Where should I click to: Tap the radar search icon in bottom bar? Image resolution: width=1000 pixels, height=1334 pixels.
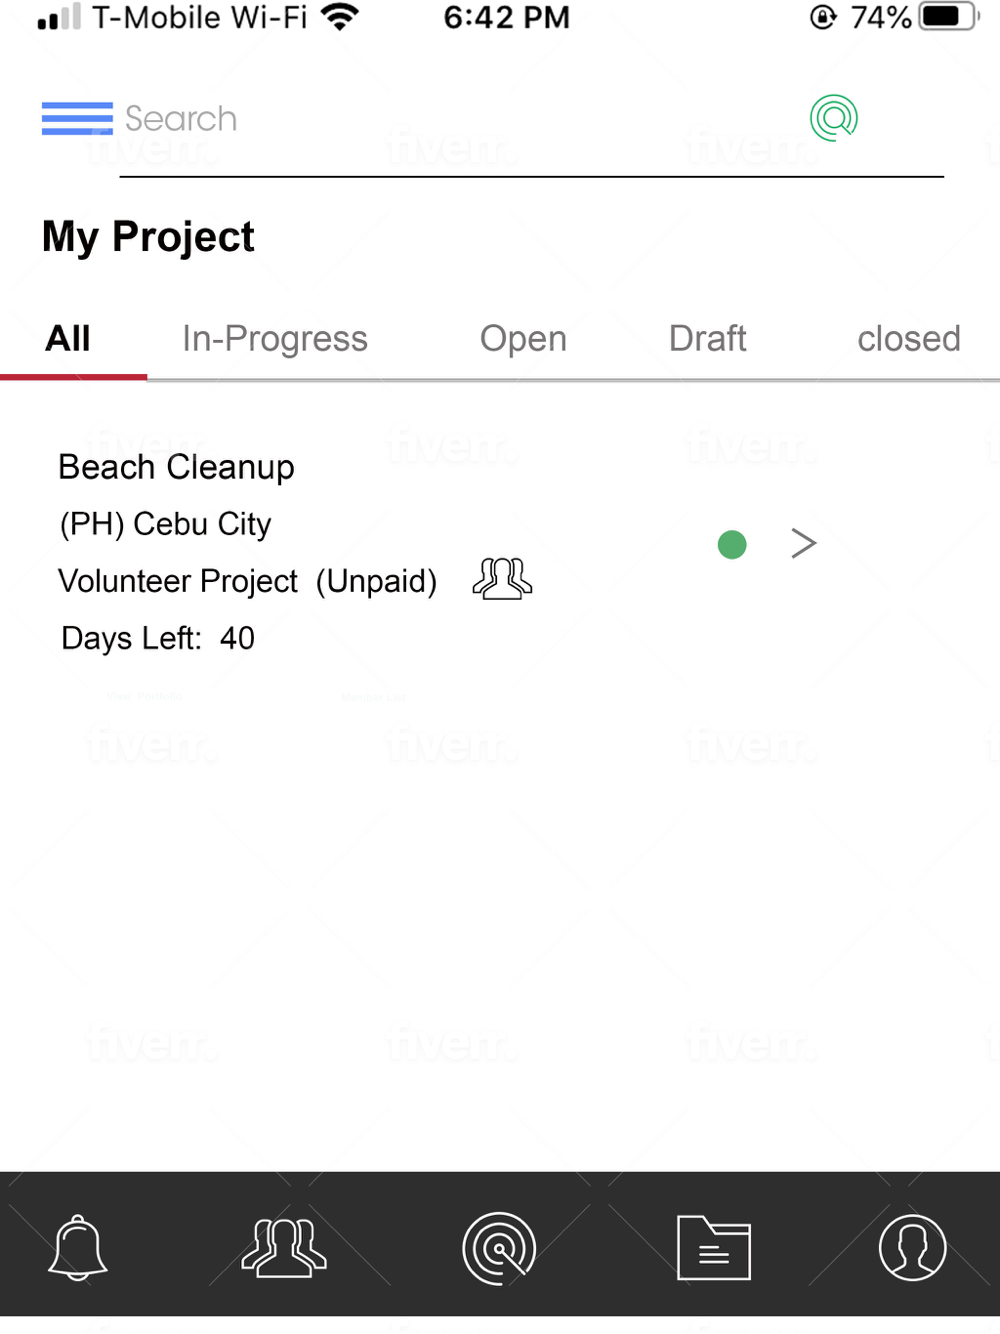coord(499,1248)
